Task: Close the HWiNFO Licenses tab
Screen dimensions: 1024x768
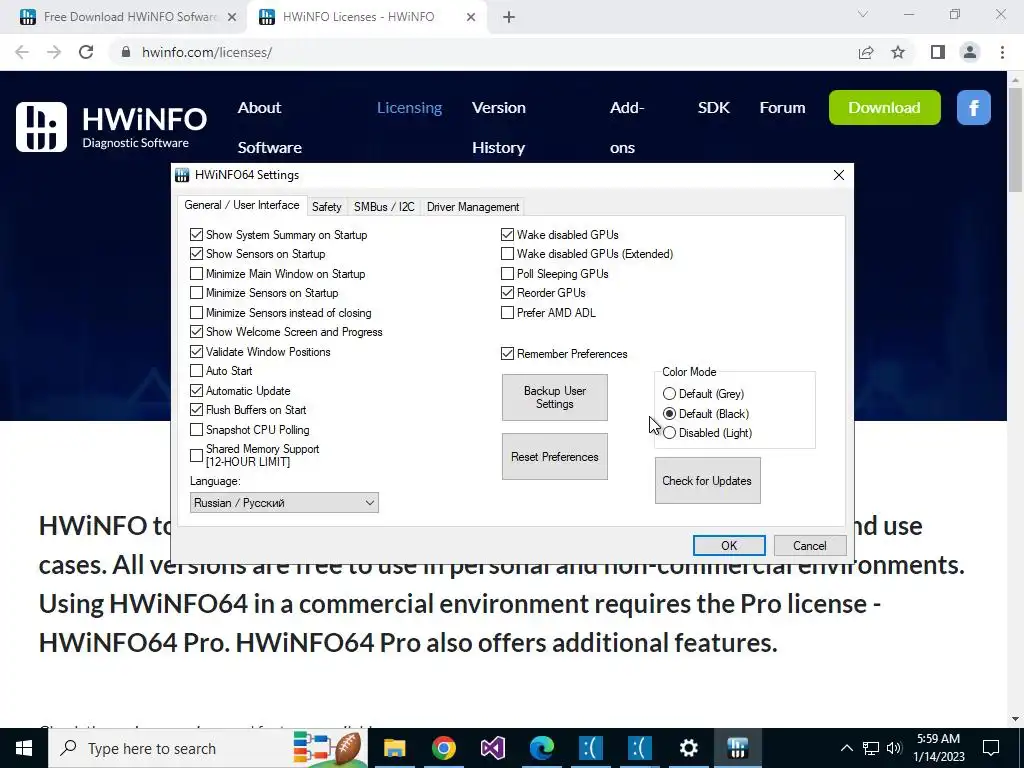Action: (x=471, y=18)
